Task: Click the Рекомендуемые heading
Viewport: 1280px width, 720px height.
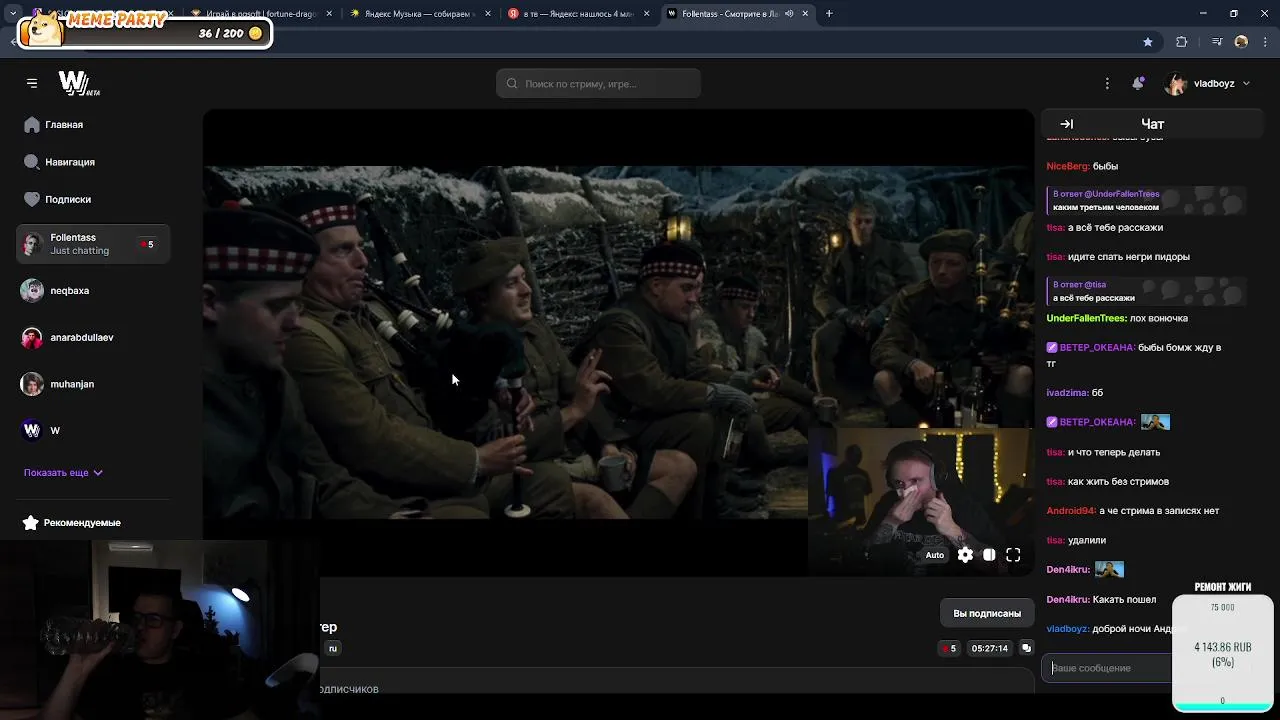Action: tap(82, 523)
